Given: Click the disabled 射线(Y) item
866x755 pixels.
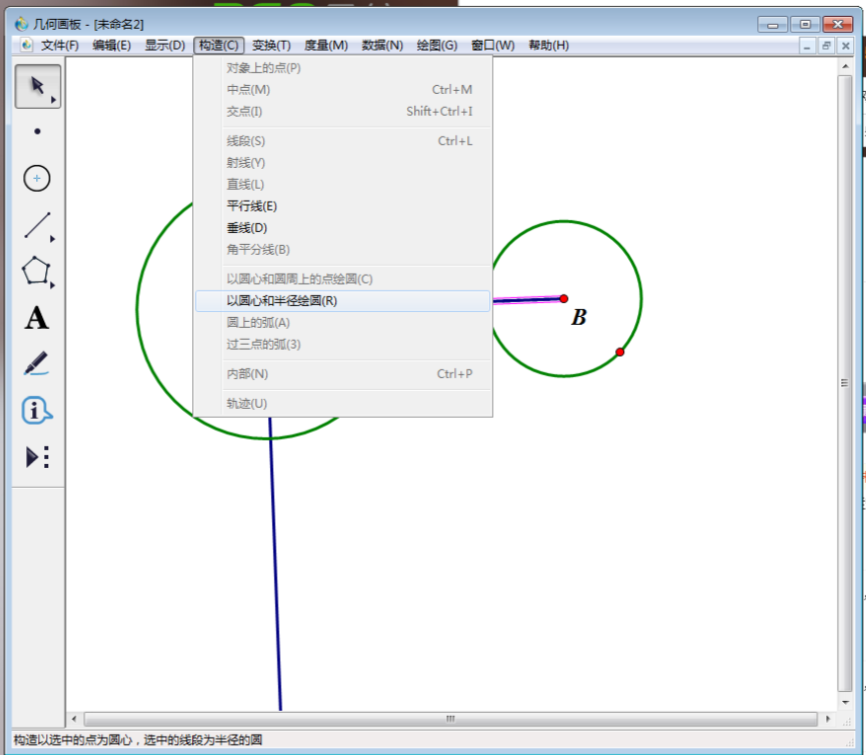Looking at the screenshot, I should [342, 163].
